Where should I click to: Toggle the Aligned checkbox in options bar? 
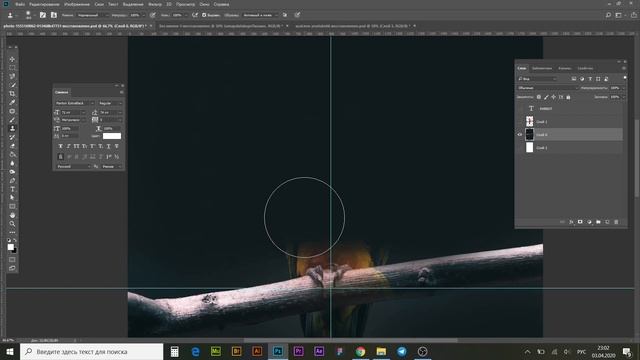(x=204, y=15)
